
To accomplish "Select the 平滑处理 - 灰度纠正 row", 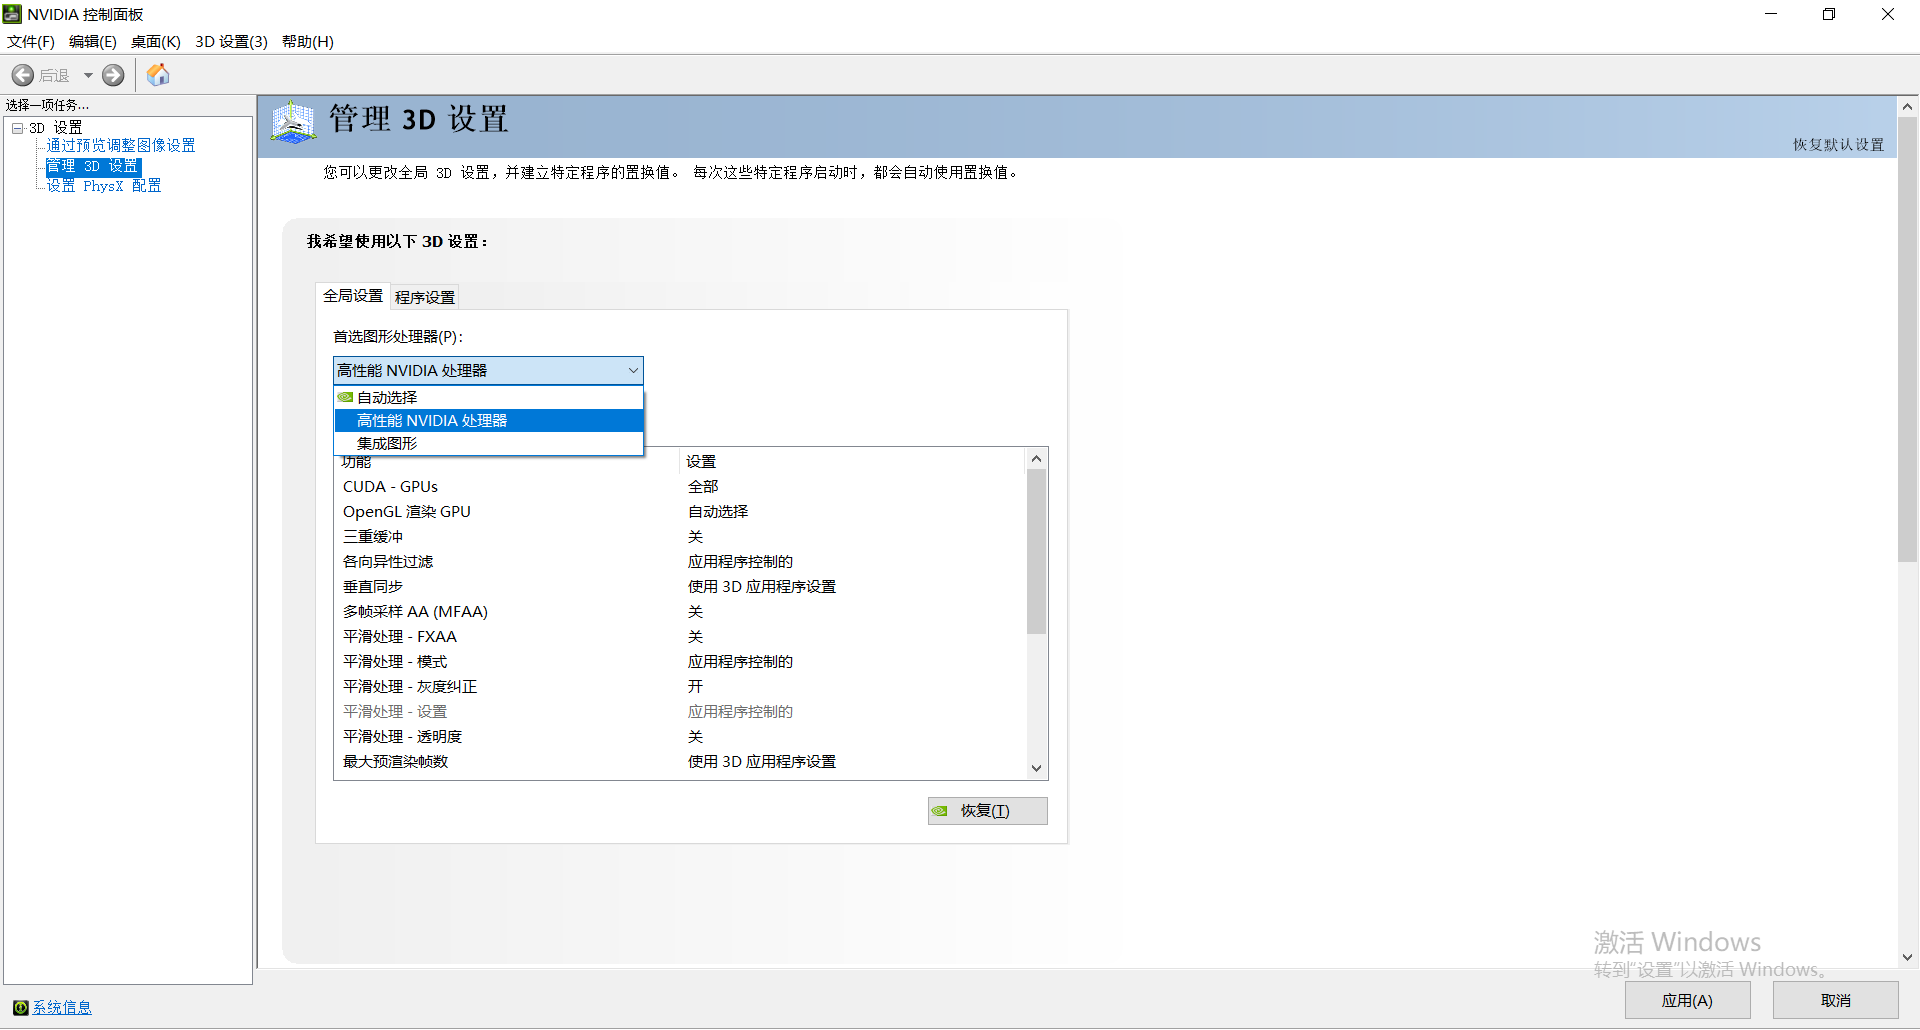I will (x=680, y=687).
